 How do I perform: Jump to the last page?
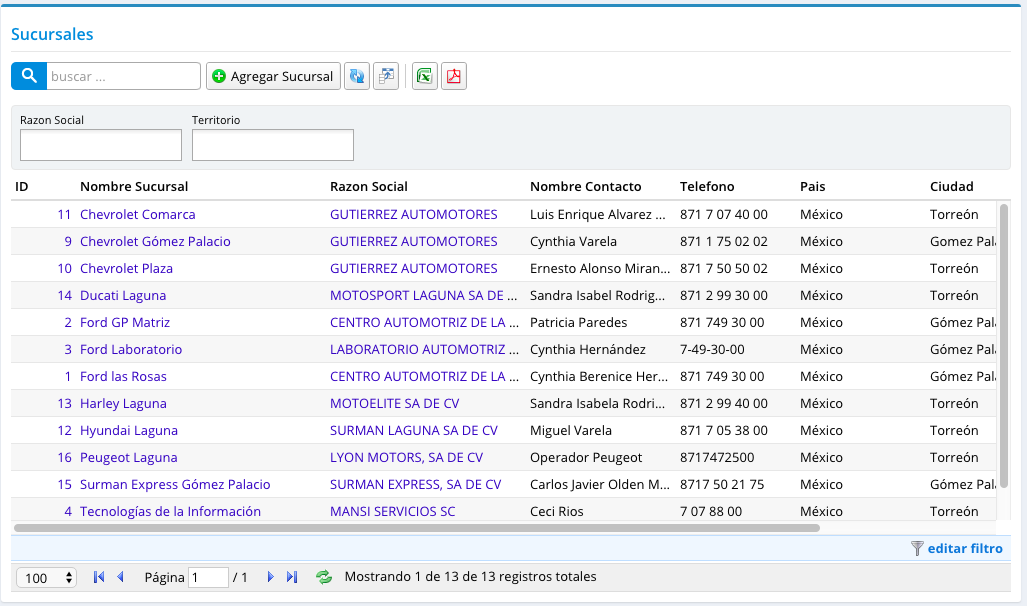(x=292, y=577)
